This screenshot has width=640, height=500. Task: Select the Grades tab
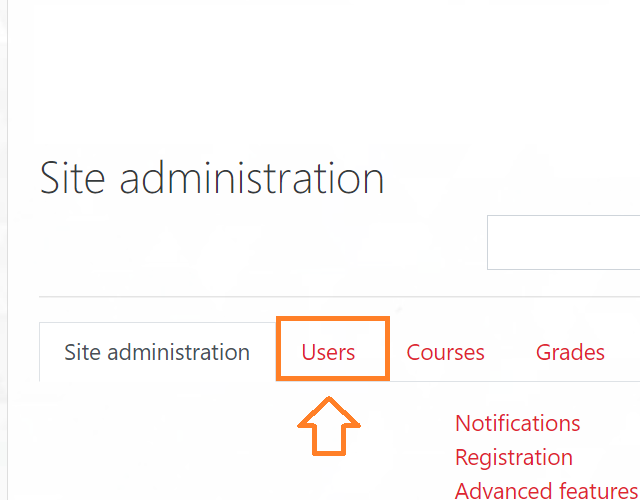570,353
